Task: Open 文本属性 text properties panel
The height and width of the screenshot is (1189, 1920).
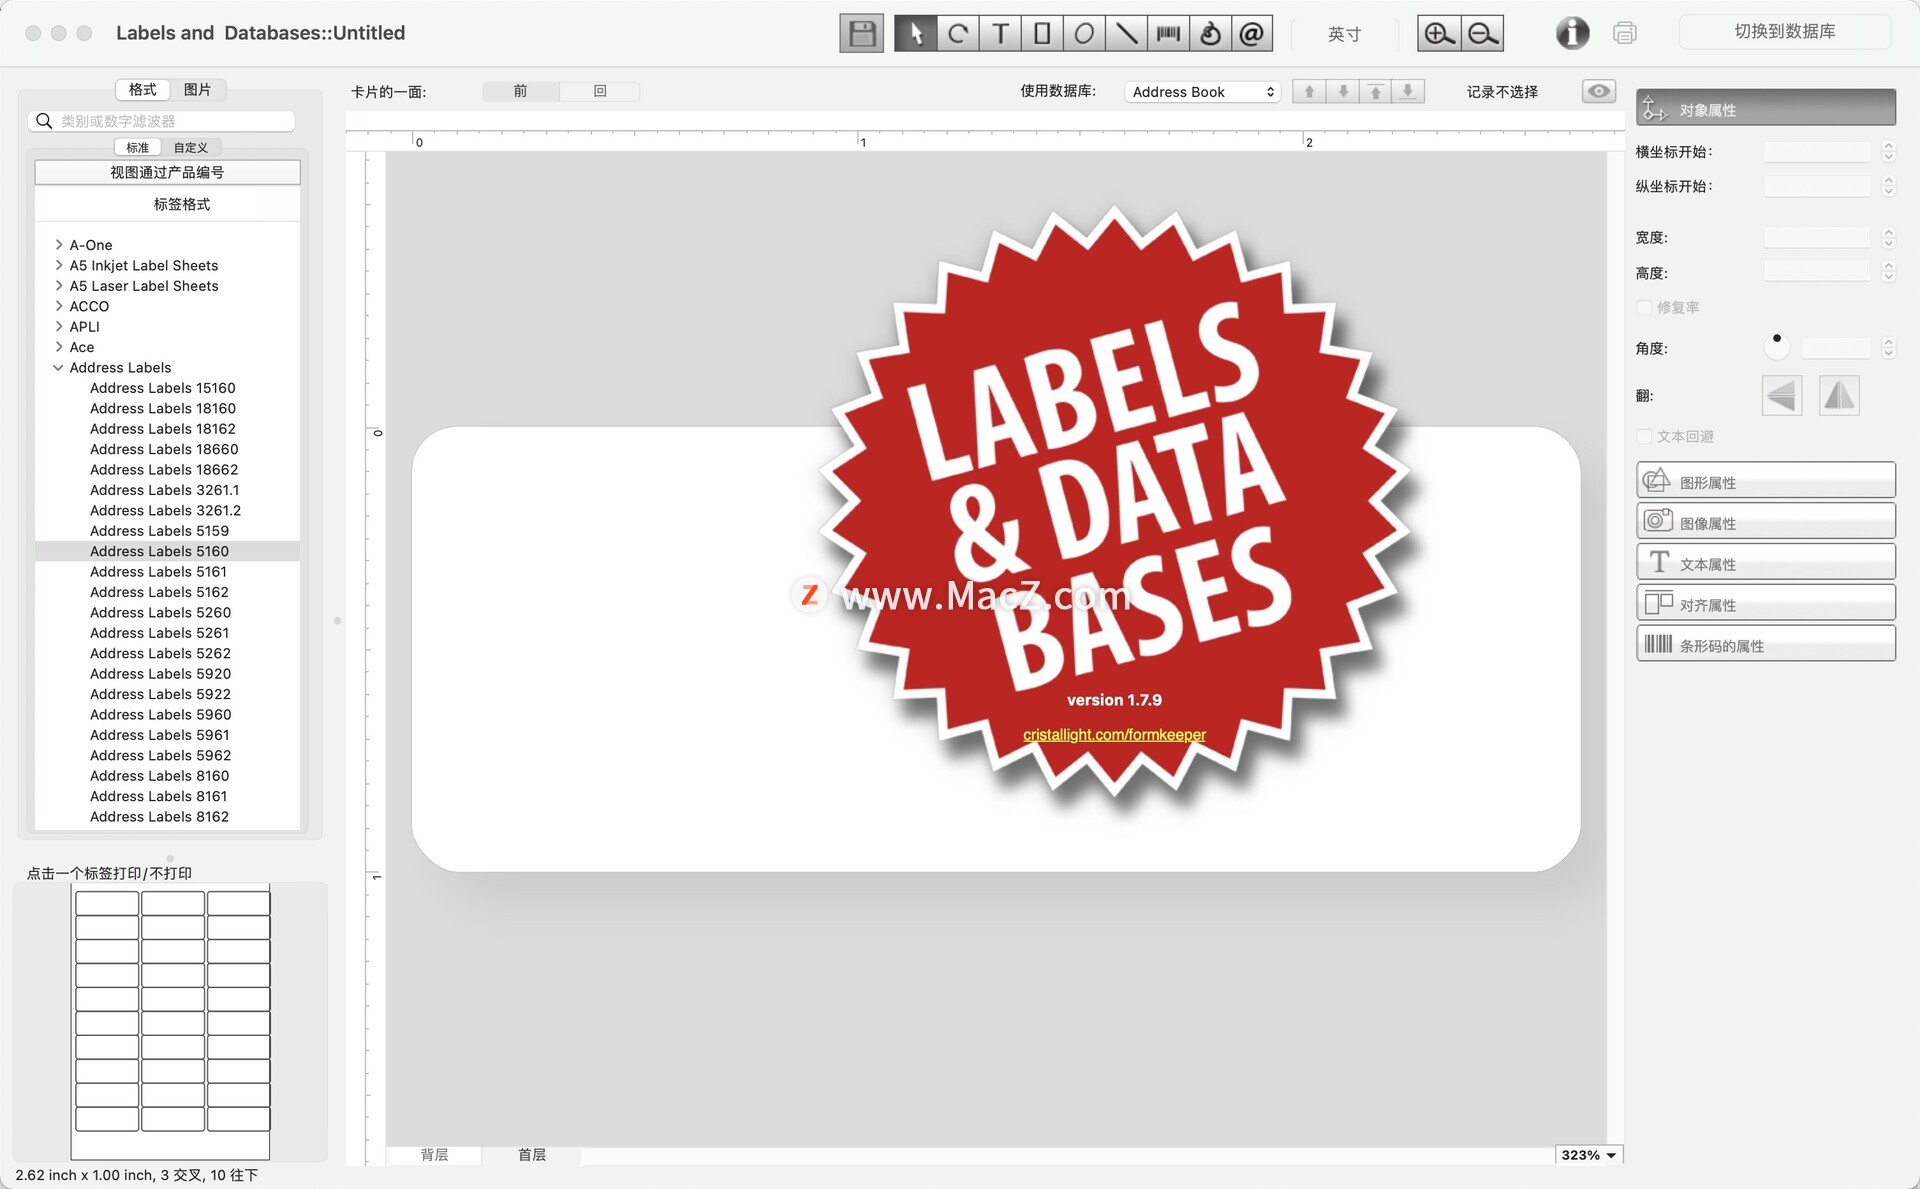Action: [x=1766, y=562]
